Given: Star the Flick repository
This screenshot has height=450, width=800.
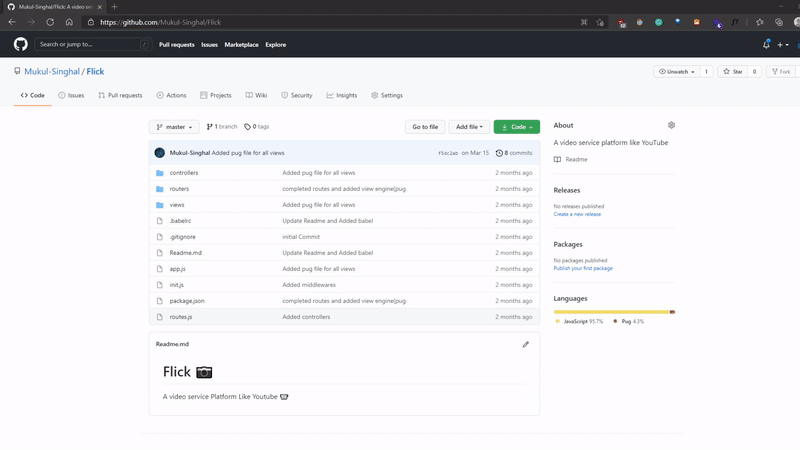Looking at the screenshot, I should (733, 71).
